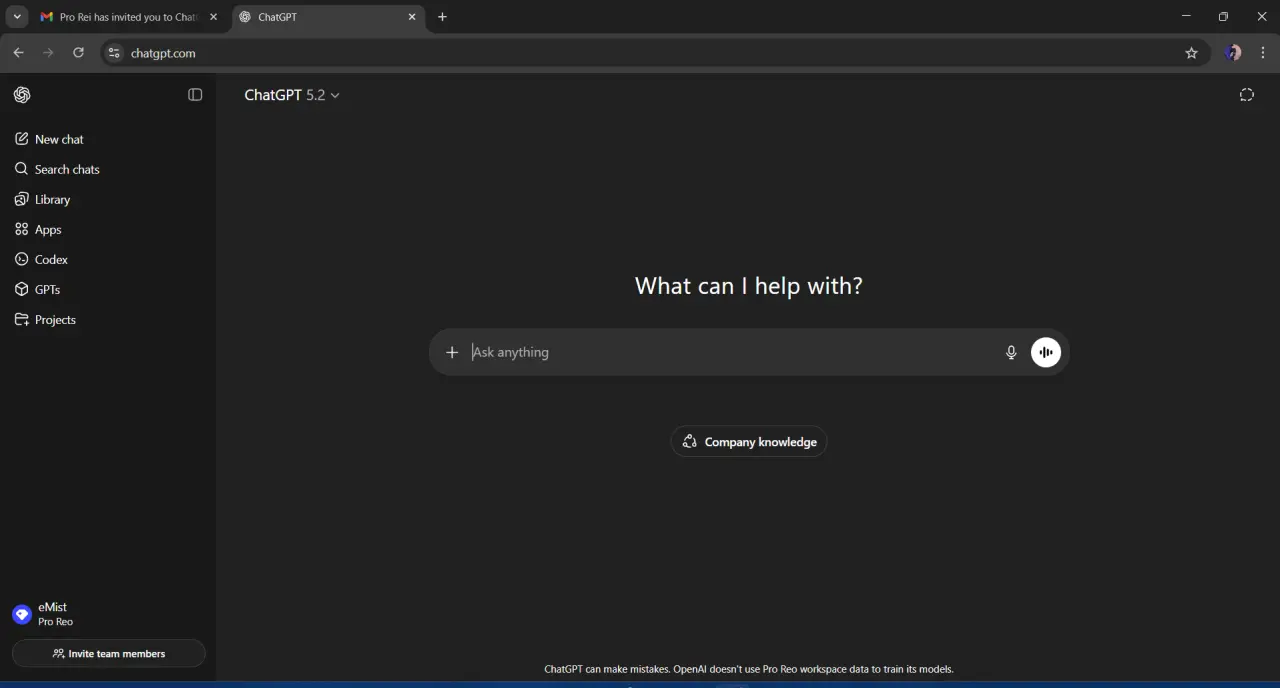This screenshot has width=1280, height=688.
Task: Click the "What can I help with?" heading
Action: [749, 286]
